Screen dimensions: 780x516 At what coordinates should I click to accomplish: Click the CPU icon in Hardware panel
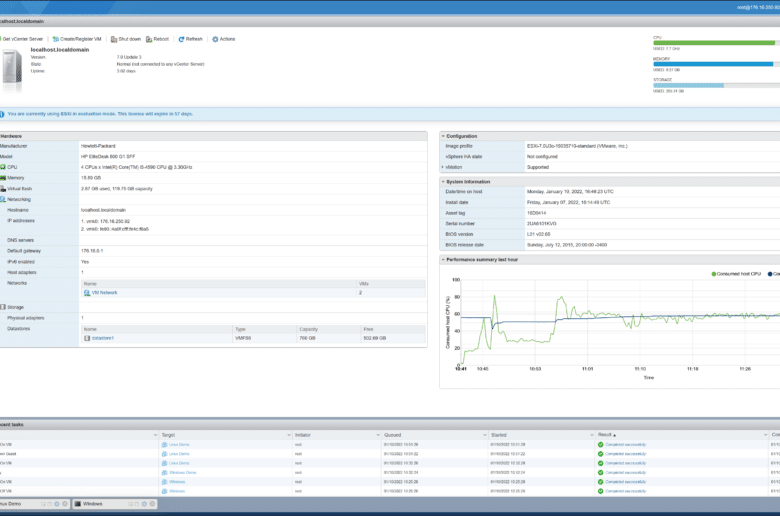[x=3, y=167]
